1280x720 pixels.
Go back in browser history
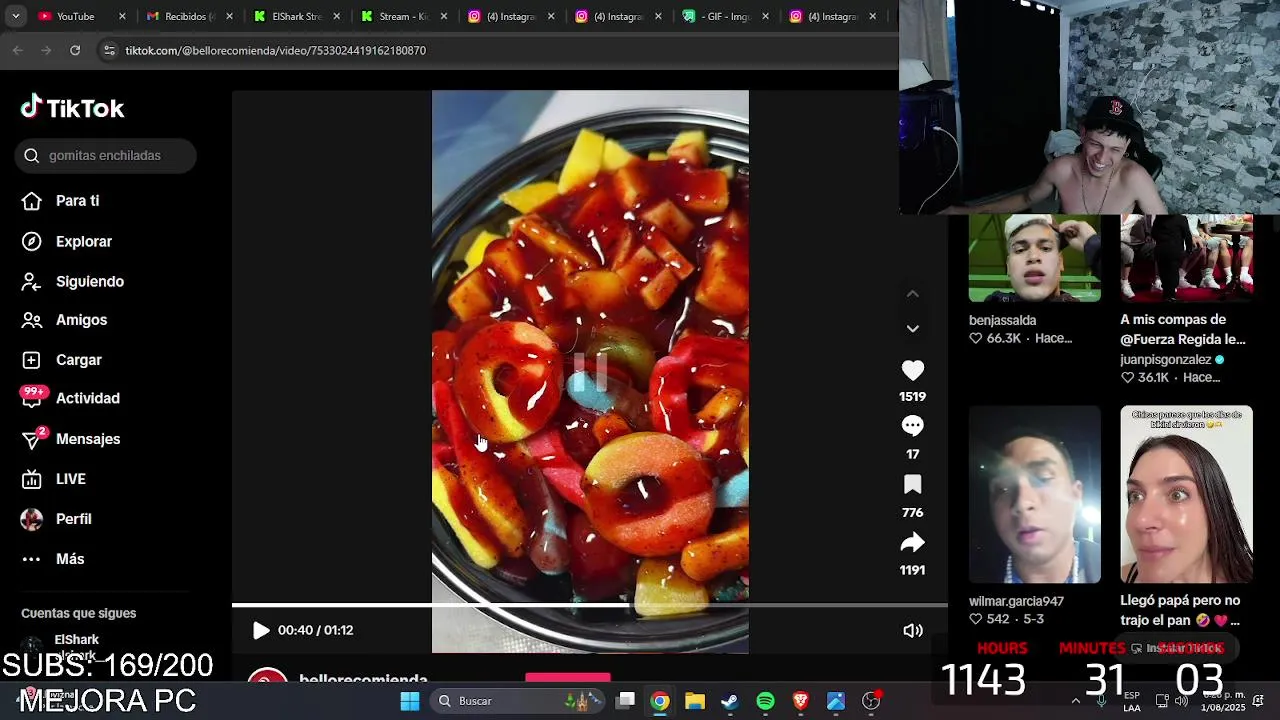[x=18, y=50]
